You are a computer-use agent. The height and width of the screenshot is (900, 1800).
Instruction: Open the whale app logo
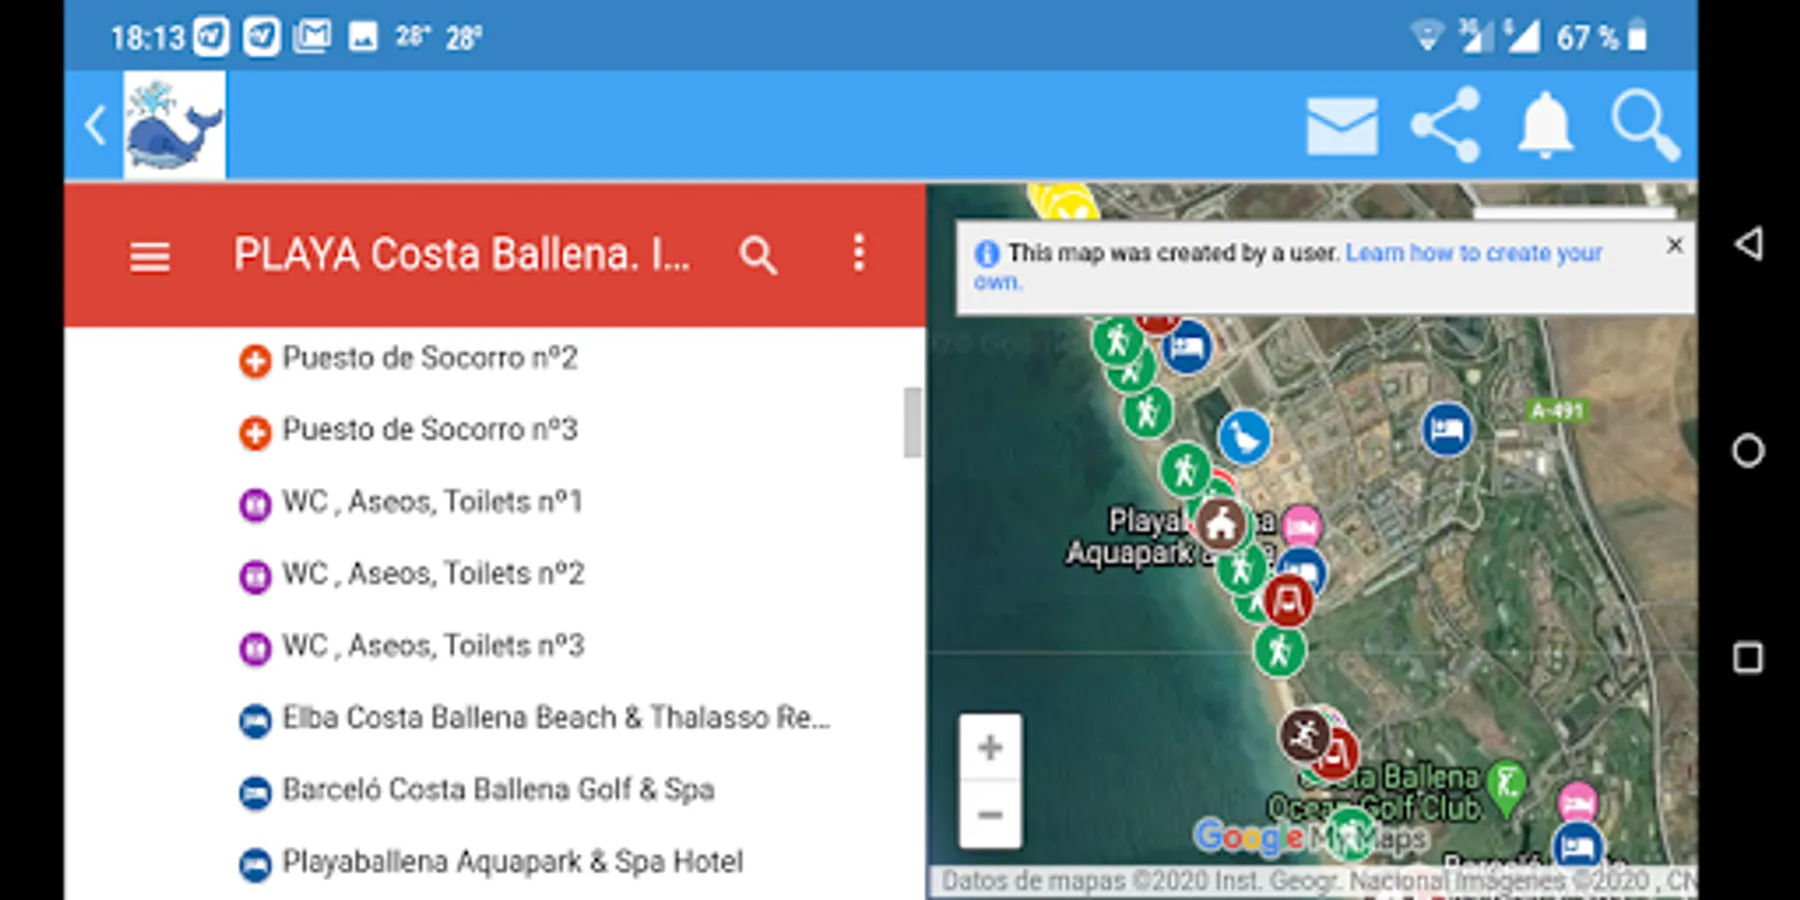pos(175,126)
